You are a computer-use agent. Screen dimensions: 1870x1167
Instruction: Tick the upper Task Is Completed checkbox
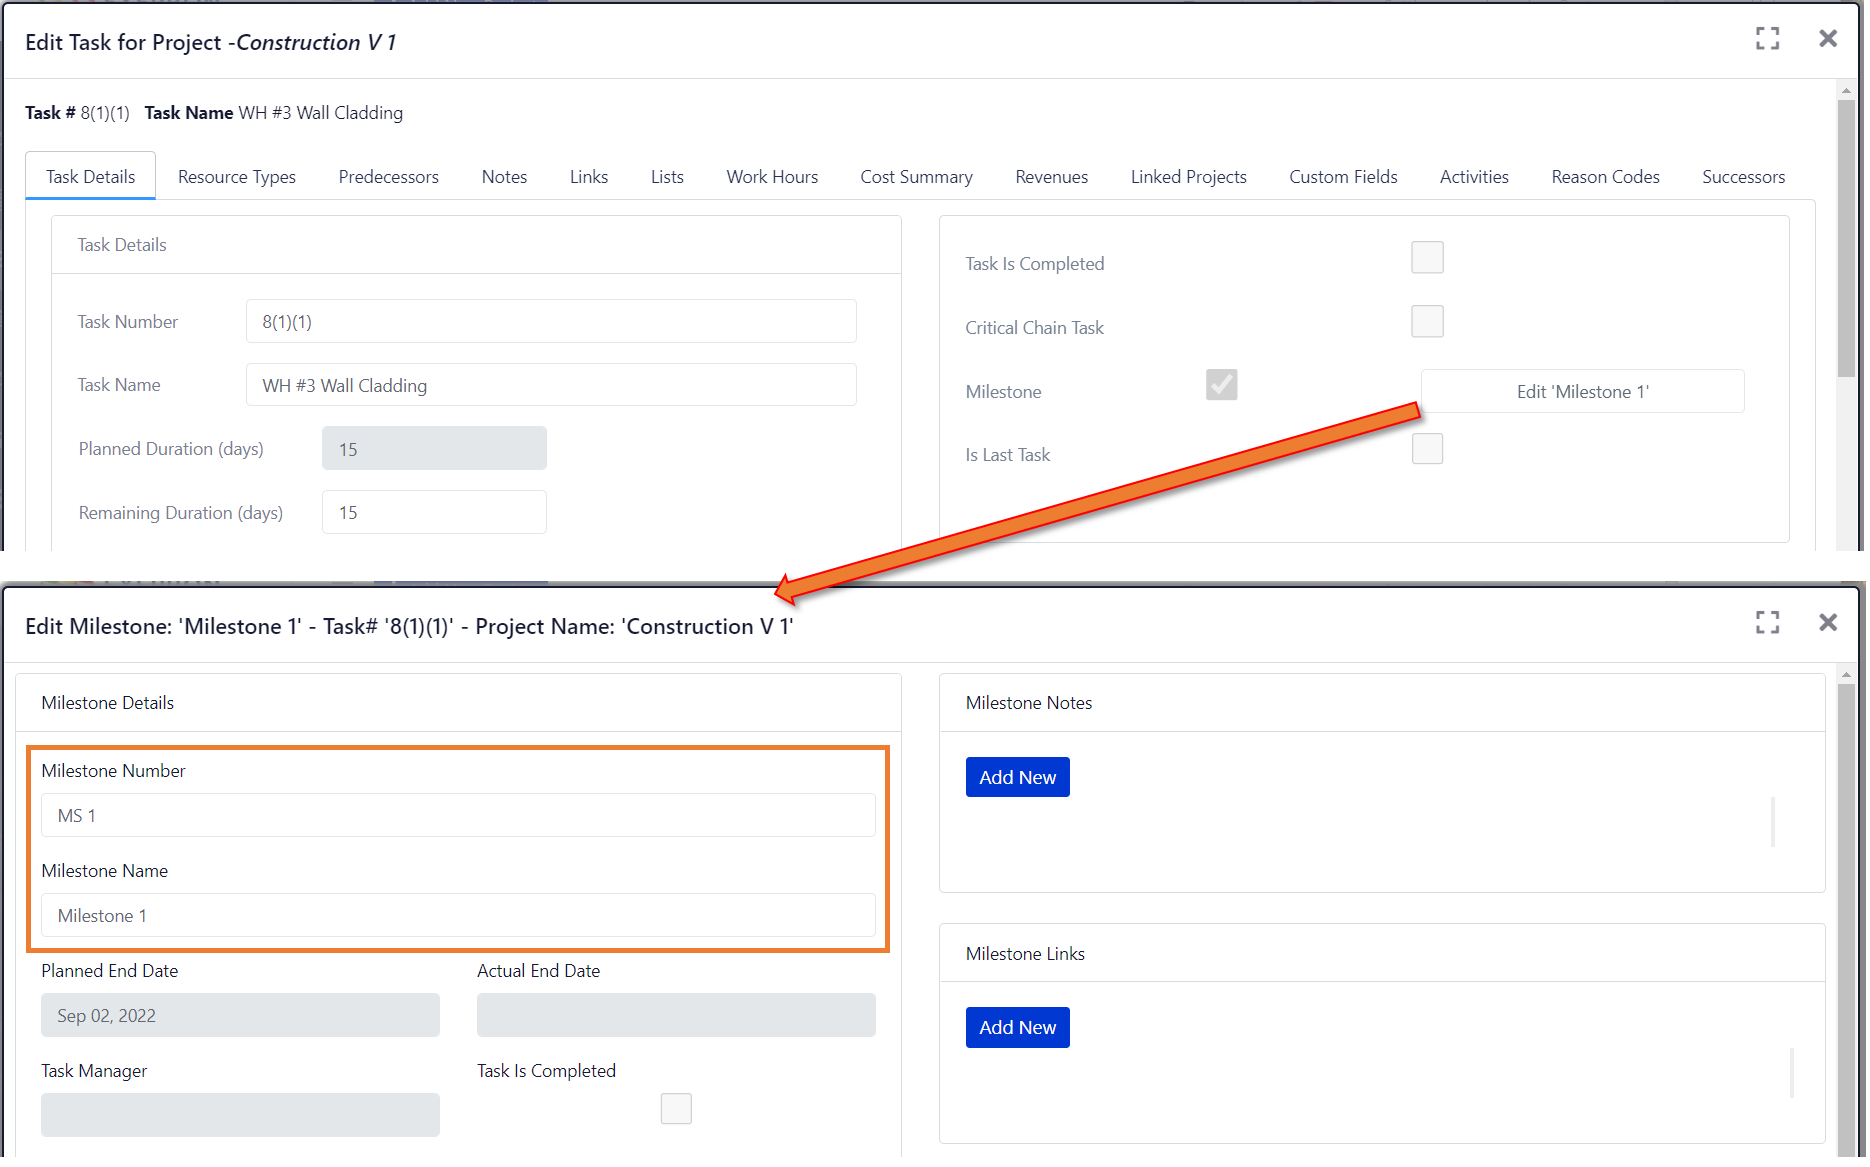click(1427, 258)
